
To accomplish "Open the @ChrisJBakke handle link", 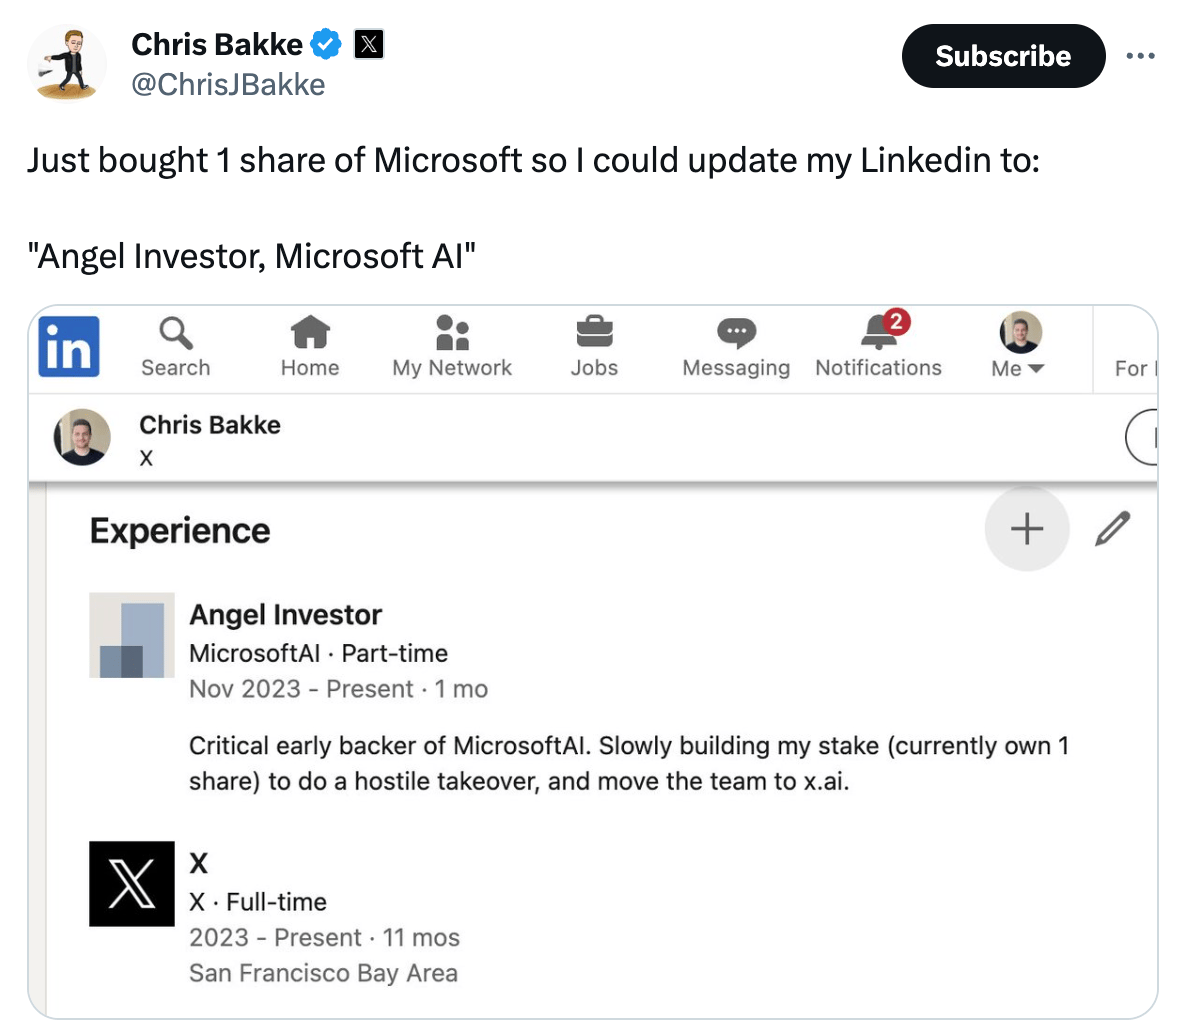I will click(228, 85).
